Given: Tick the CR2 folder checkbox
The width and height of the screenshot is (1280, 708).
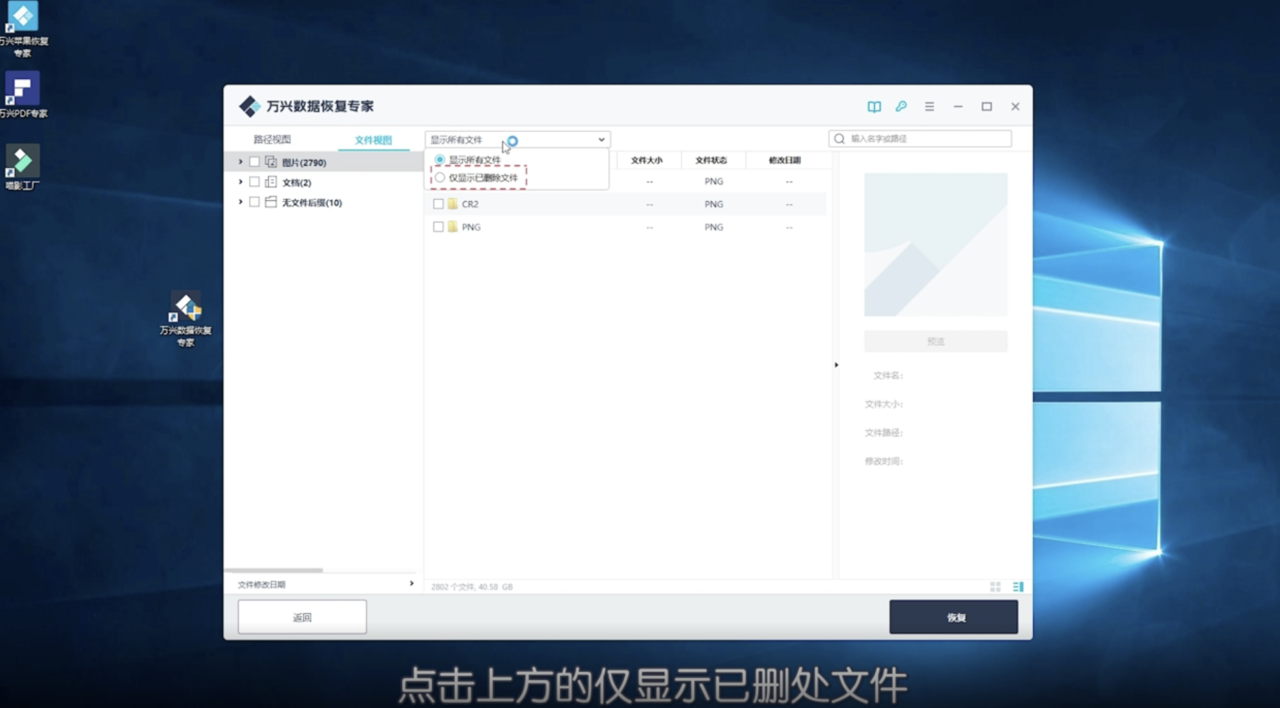Looking at the screenshot, I should pyautogui.click(x=438, y=204).
